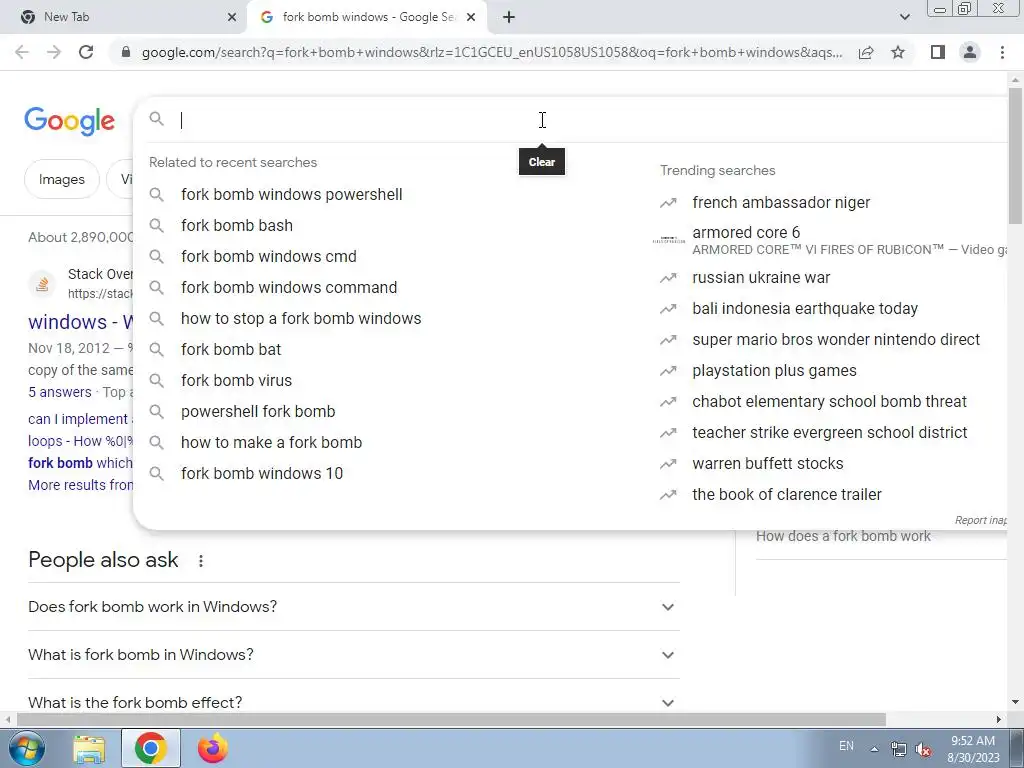Open Windows Explorer from taskbar
Screen dimensions: 1024x768
89,748
